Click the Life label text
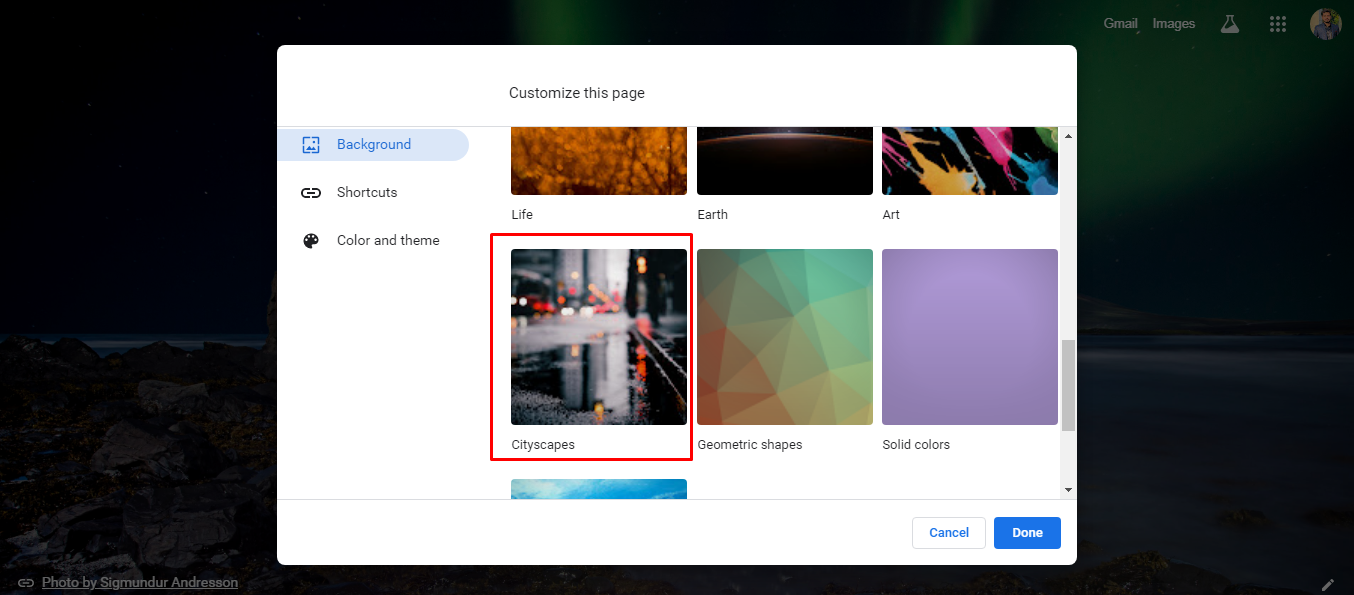1354x595 pixels. 522,215
